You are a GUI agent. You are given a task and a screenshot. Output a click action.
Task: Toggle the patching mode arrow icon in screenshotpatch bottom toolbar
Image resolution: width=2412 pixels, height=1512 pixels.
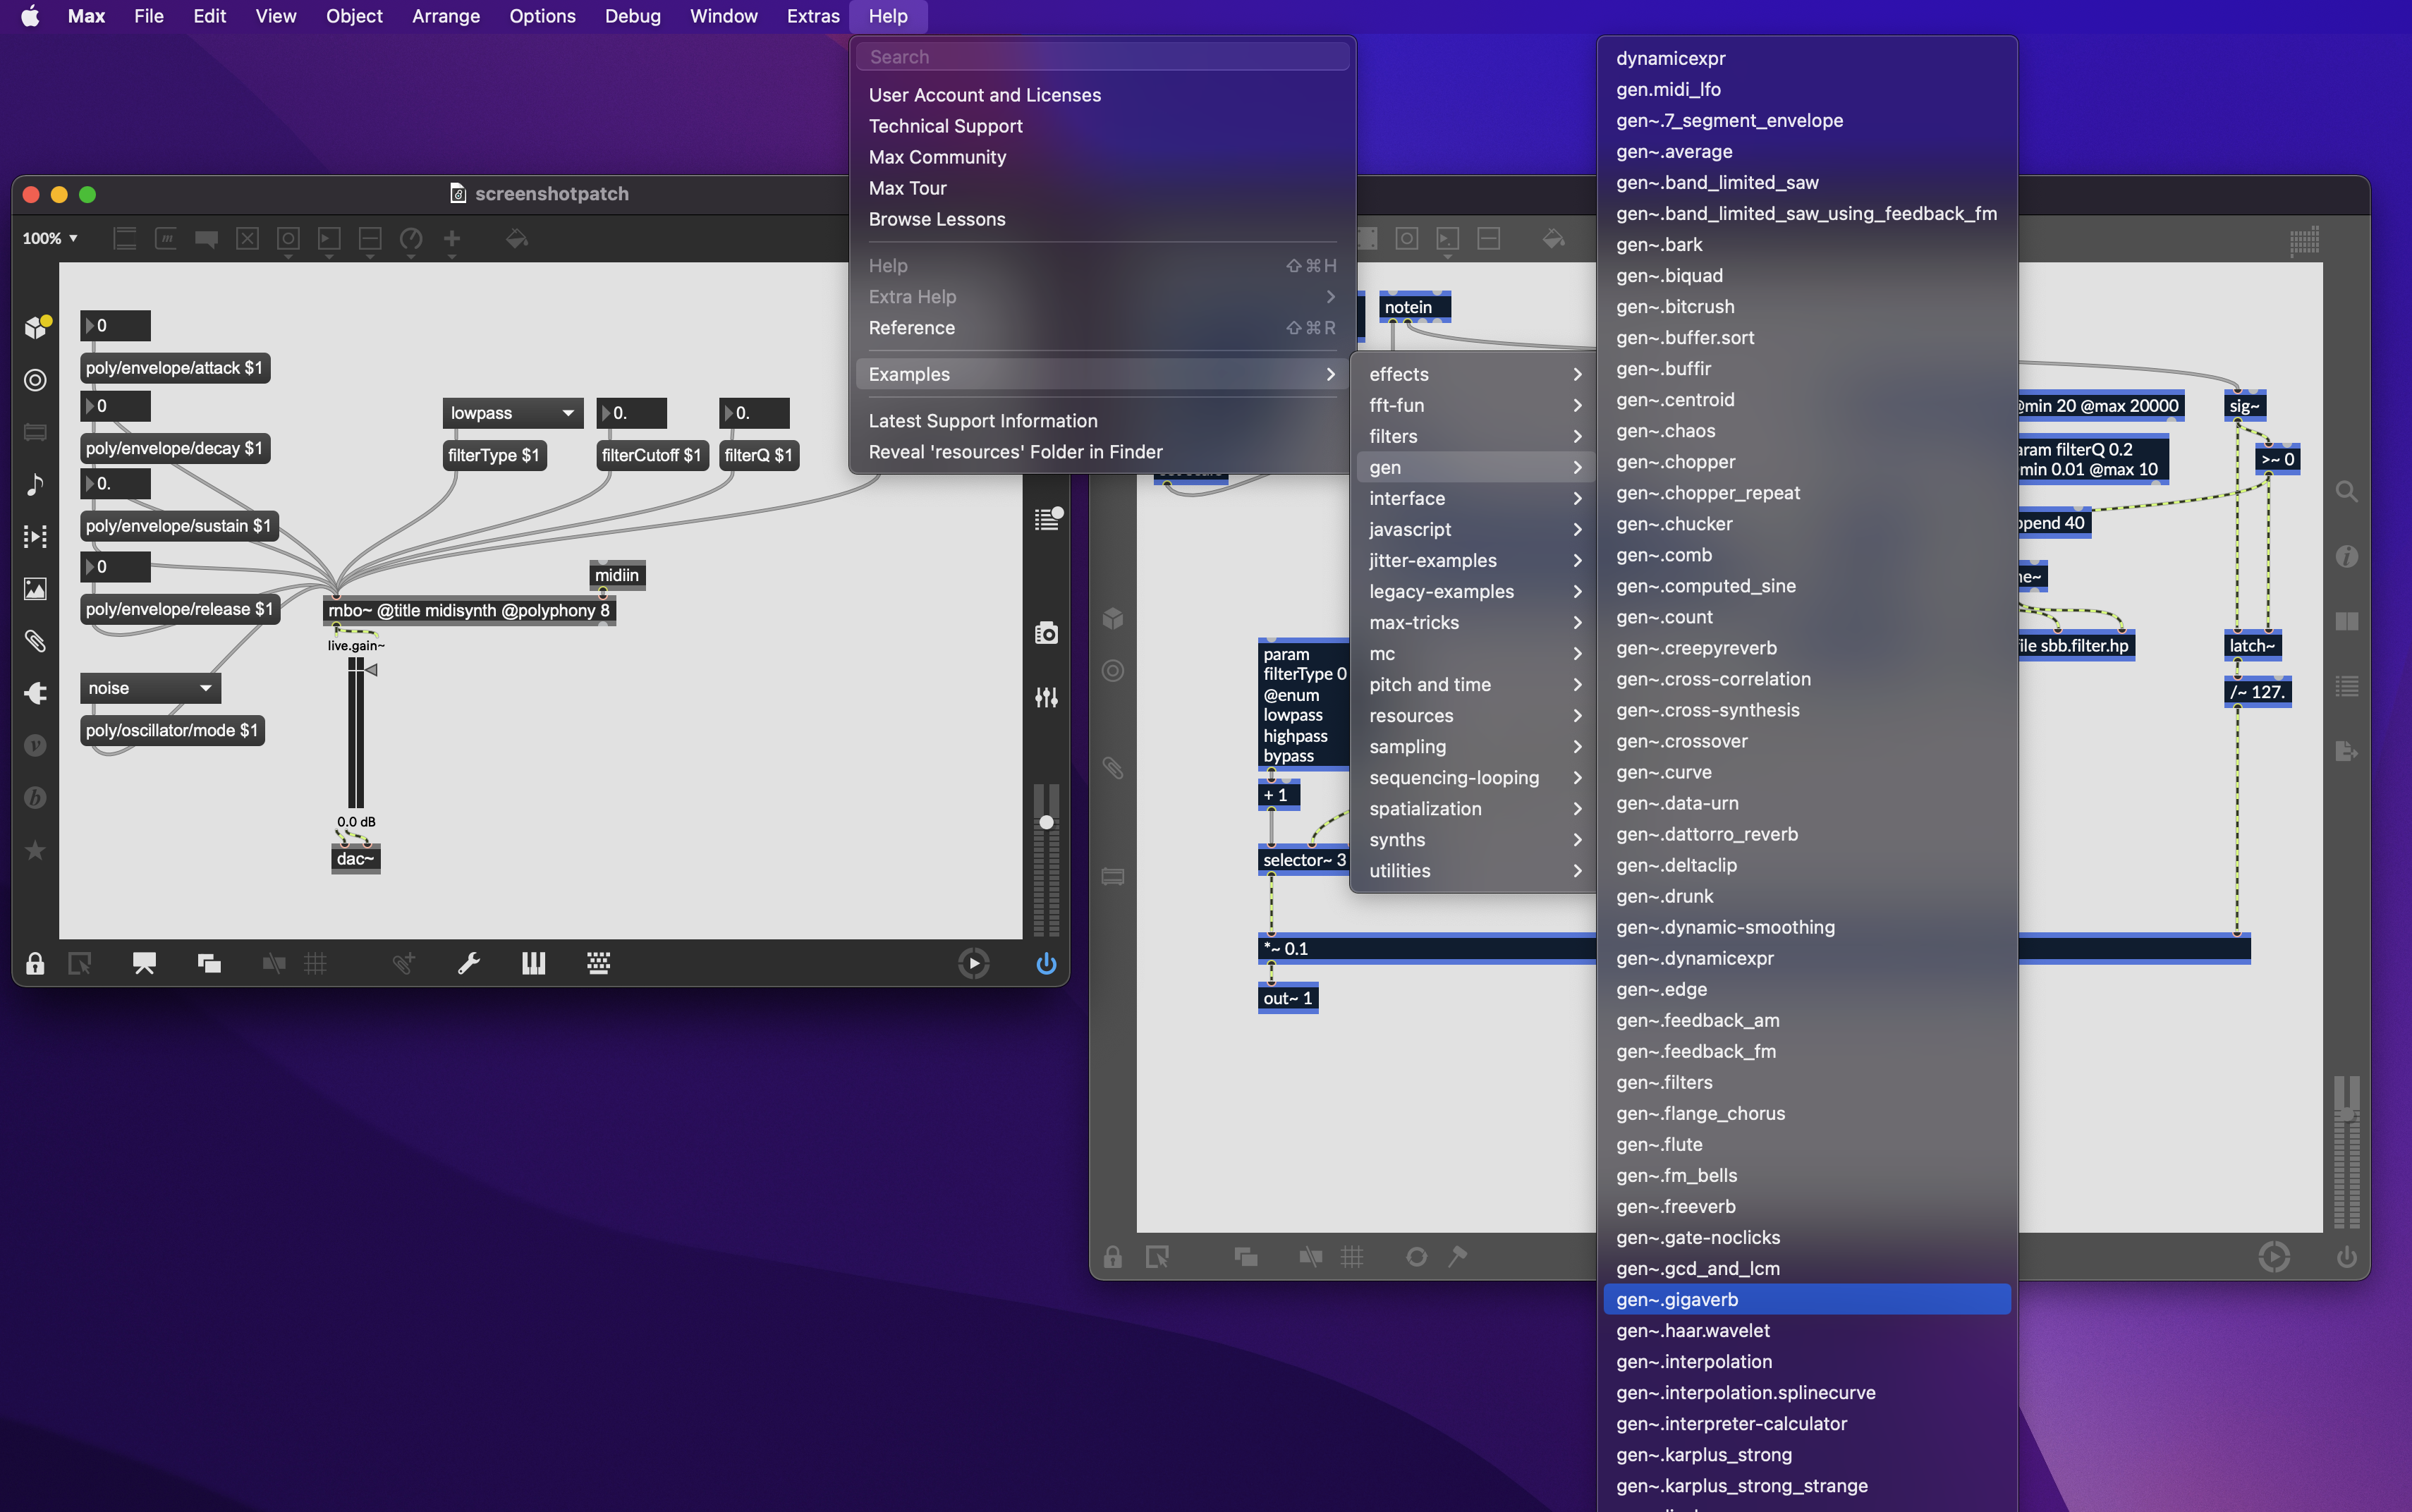click(79, 963)
